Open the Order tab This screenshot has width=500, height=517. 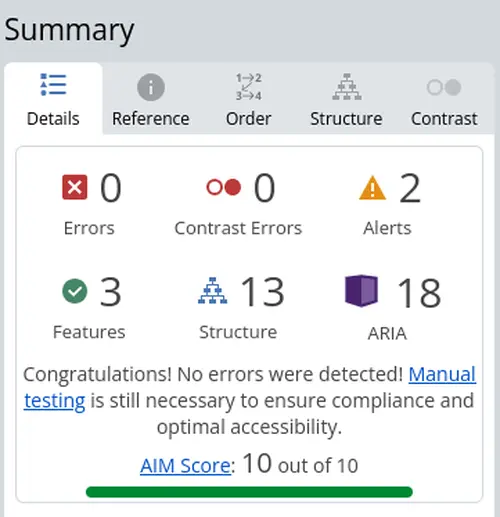(249, 99)
